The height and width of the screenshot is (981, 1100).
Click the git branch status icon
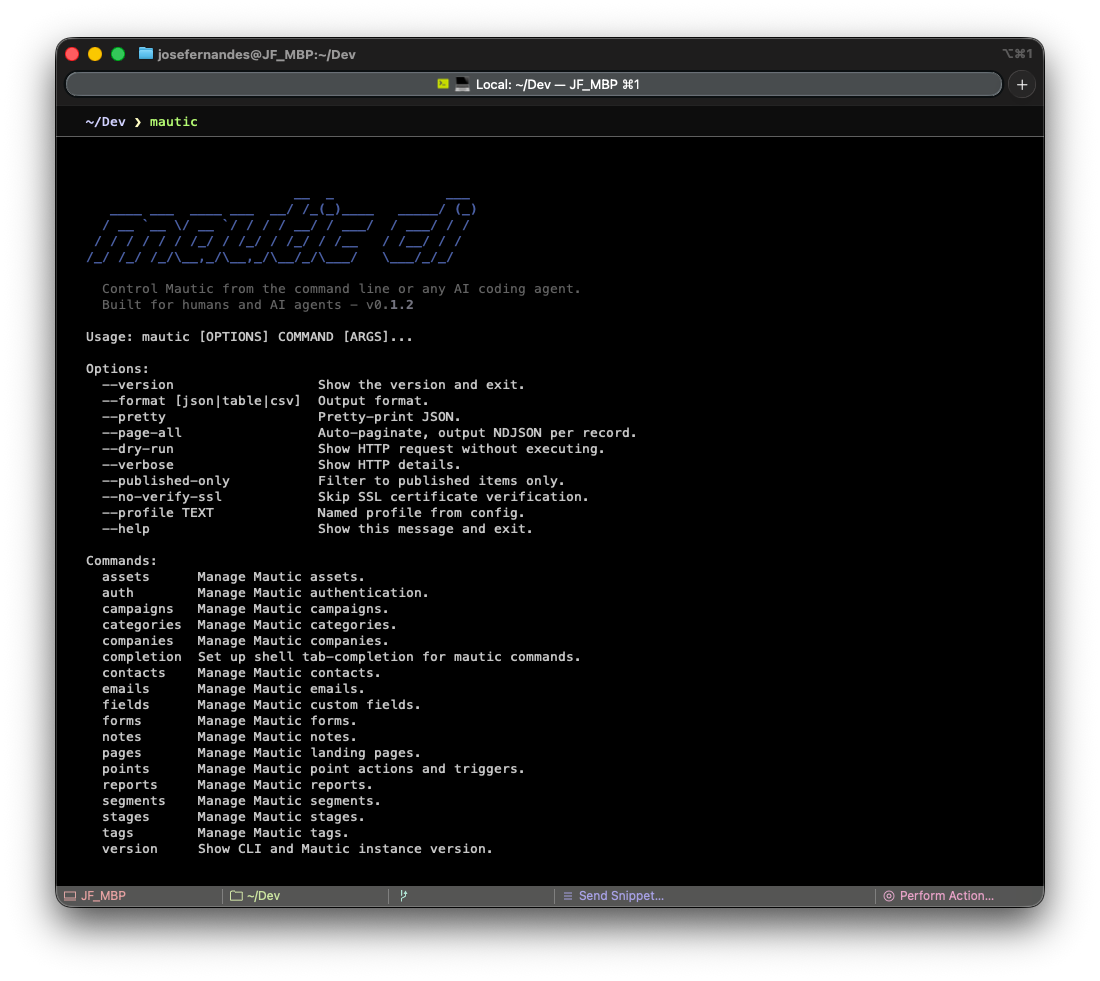point(403,895)
